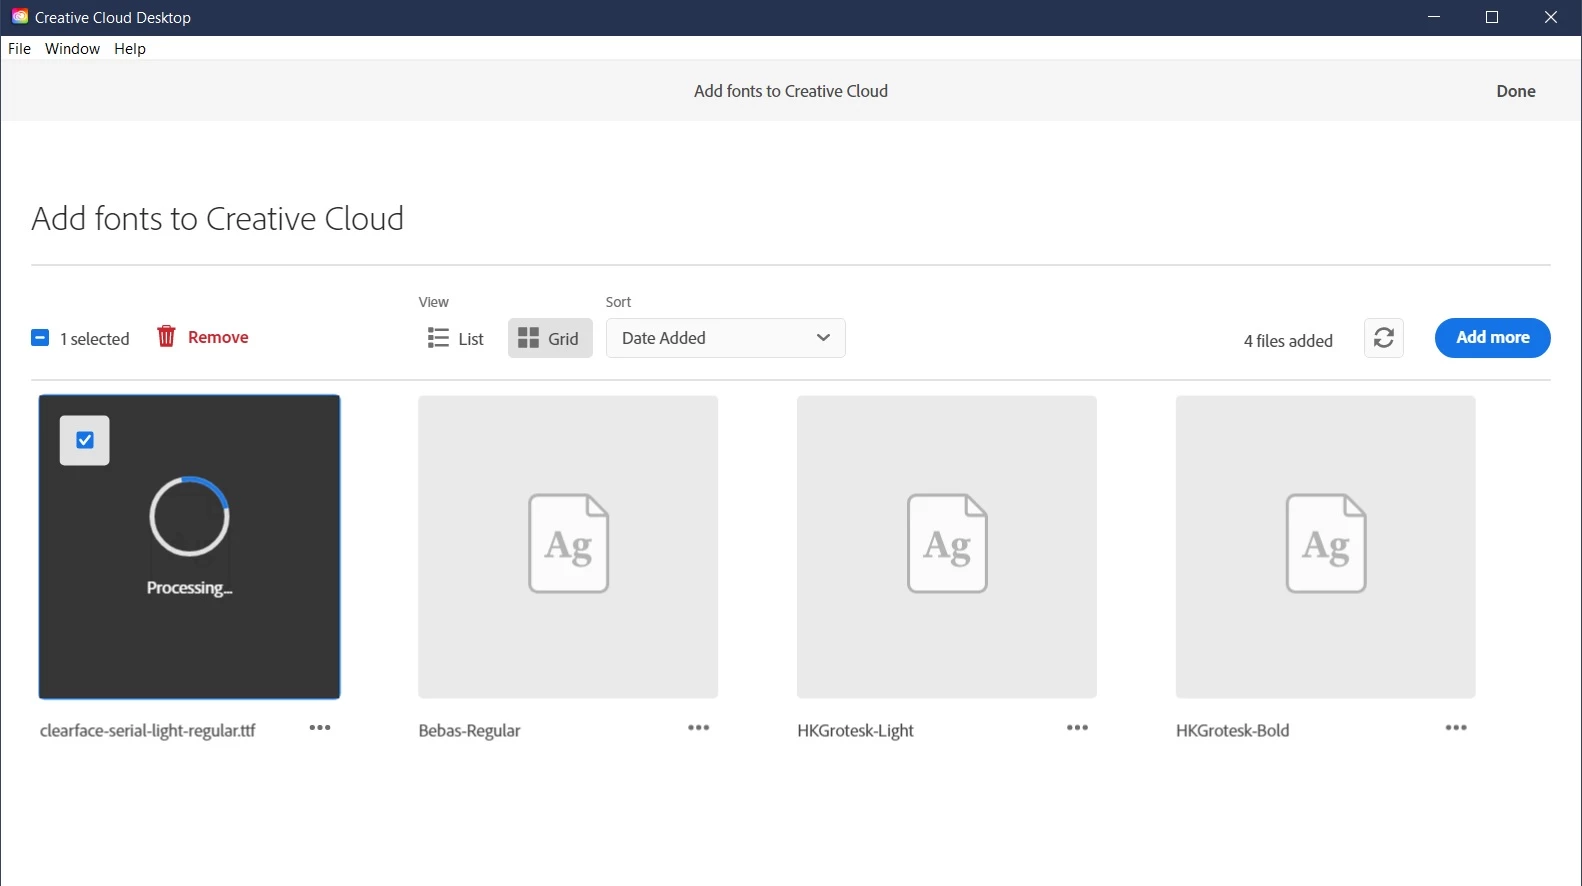Click the HKGrotesk-Light file name
1582x886 pixels.
[x=856, y=731]
